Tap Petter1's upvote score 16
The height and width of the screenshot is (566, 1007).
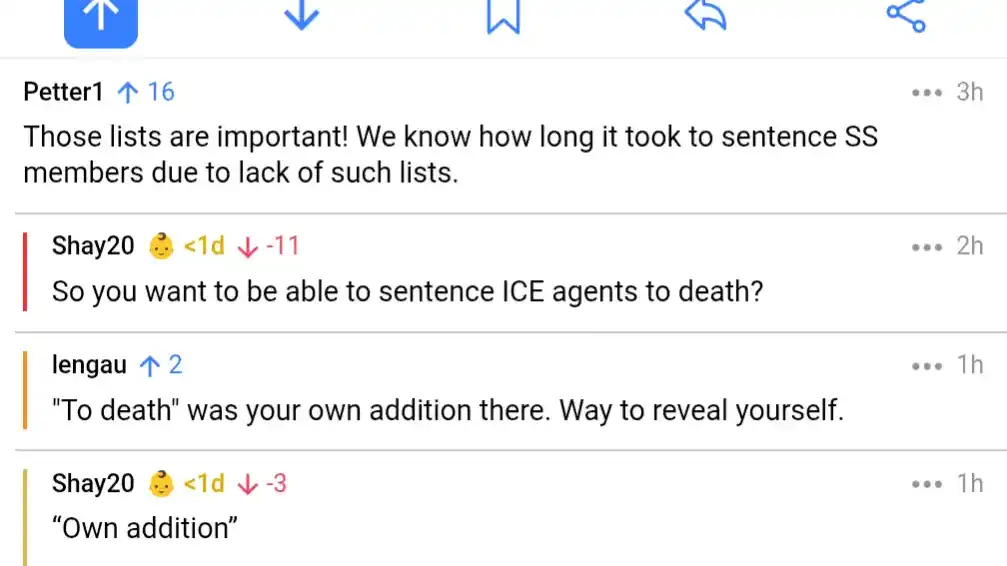[x=146, y=93]
